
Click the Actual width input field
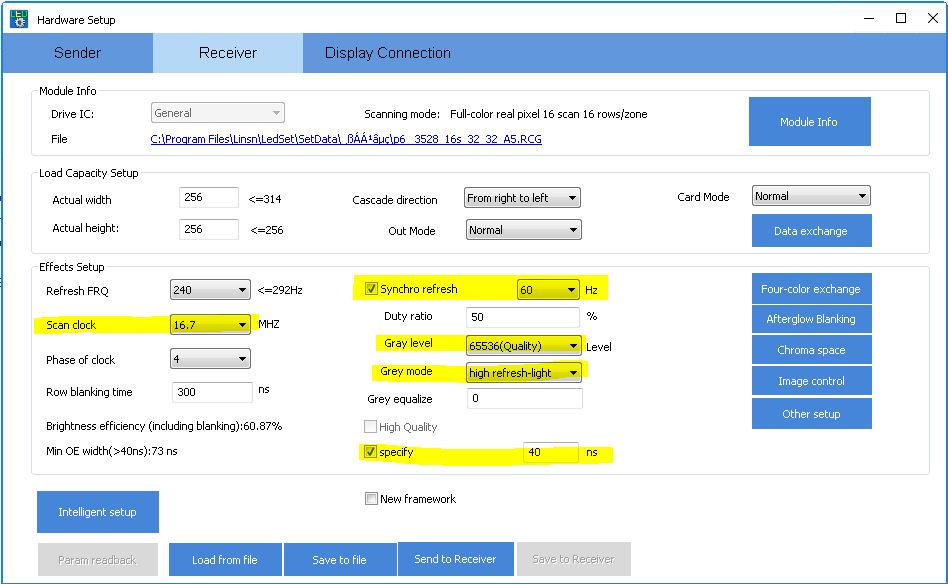click(208, 198)
